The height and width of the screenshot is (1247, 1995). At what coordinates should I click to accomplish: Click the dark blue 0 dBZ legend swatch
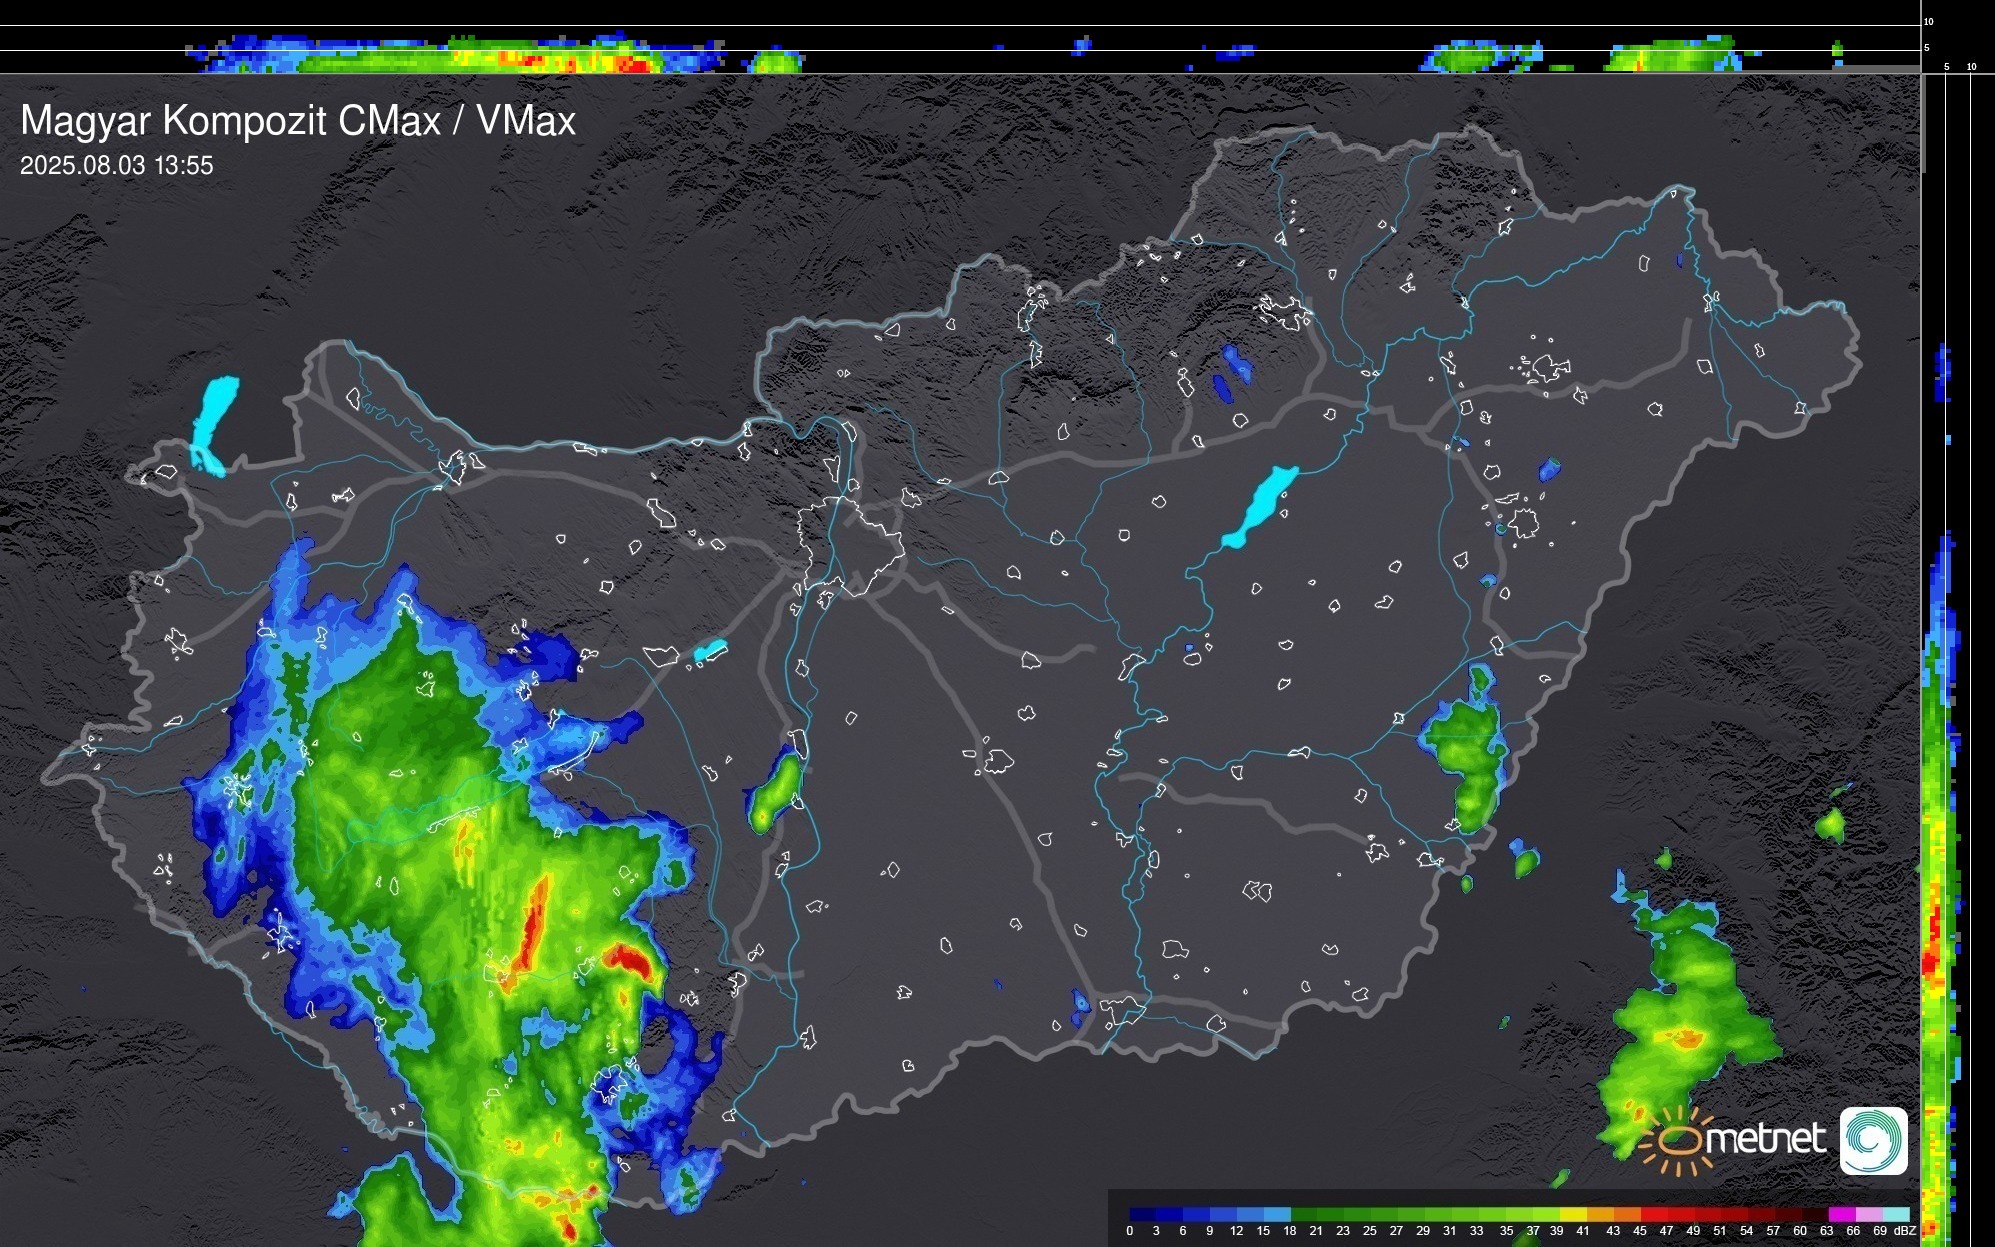click(1141, 1214)
